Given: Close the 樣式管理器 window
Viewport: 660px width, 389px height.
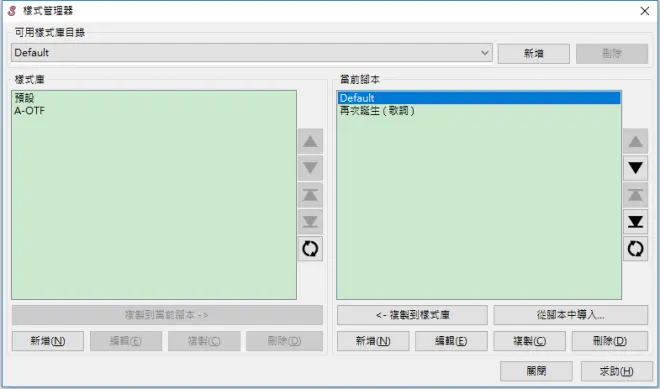Looking at the screenshot, I should [x=644, y=11].
